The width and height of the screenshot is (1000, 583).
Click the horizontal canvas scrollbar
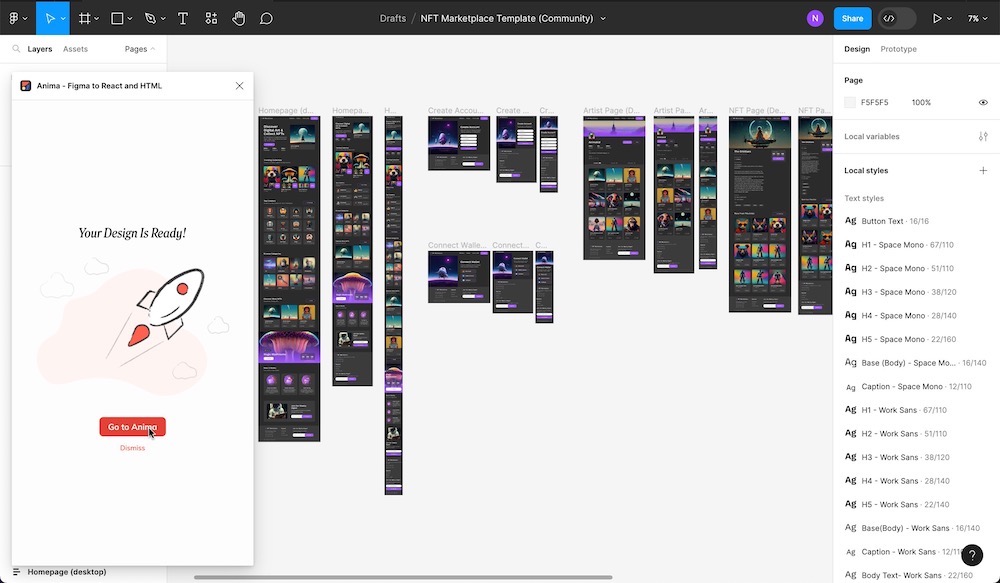point(403,577)
